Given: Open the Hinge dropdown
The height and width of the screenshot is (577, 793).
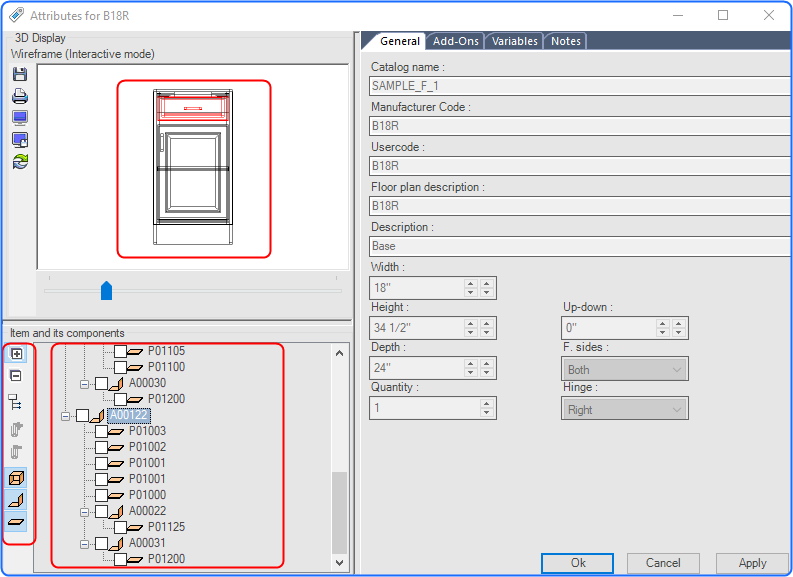Looking at the screenshot, I should pyautogui.click(x=625, y=409).
